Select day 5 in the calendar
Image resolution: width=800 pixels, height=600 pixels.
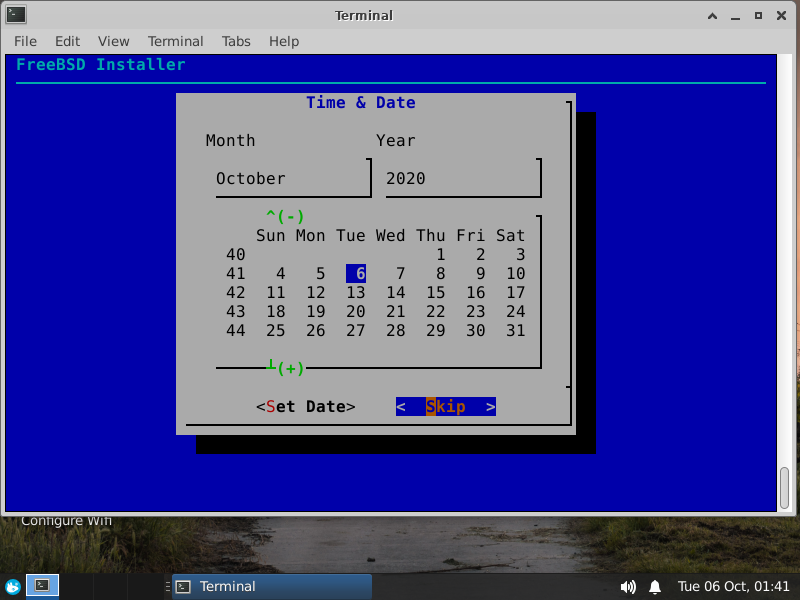click(x=320, y=273)
